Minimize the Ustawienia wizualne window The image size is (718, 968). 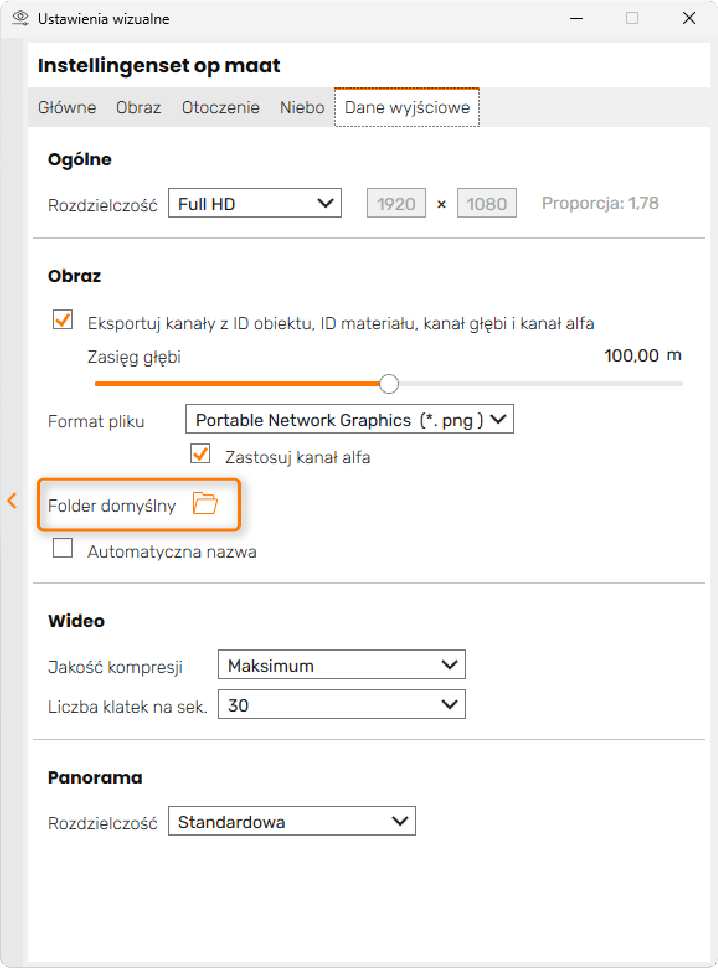pos(577,19)
